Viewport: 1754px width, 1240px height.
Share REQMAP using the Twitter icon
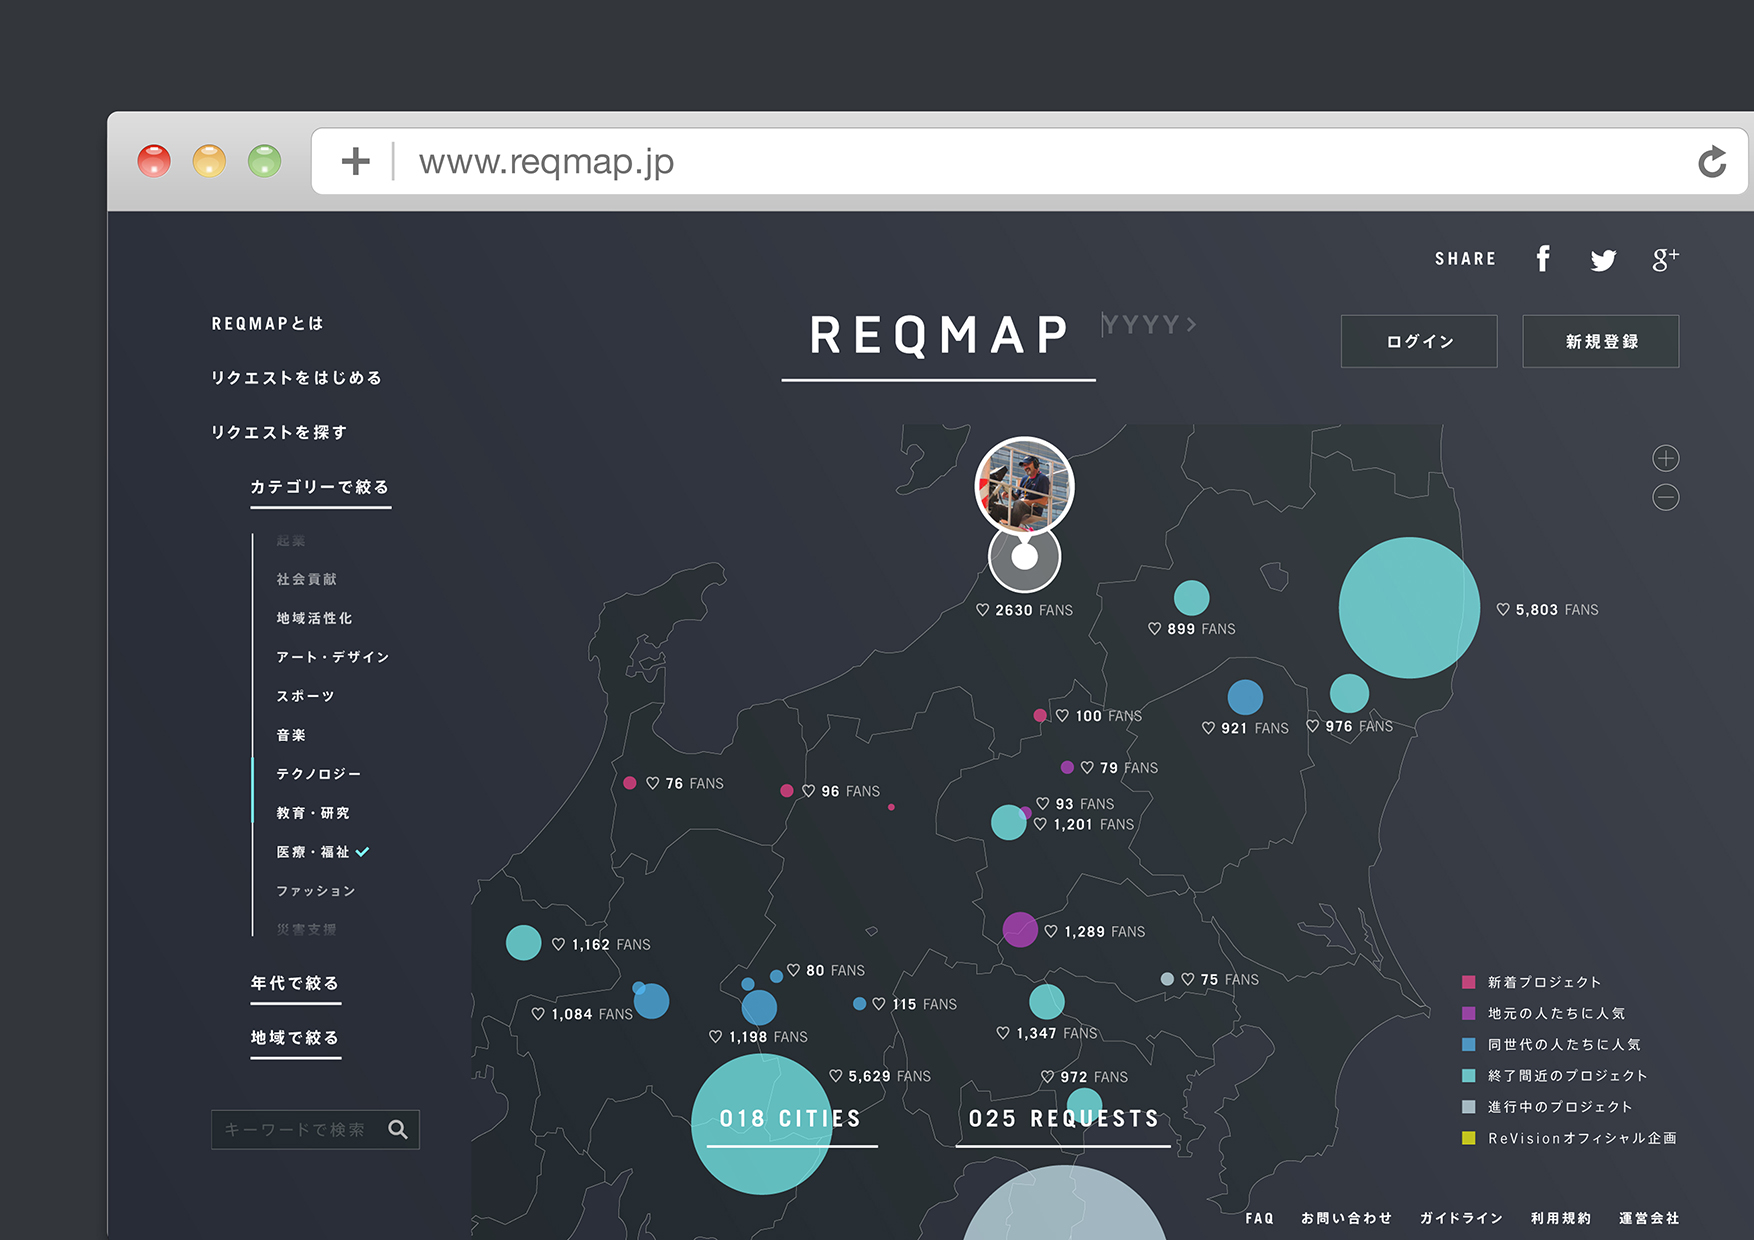[x=1603, y=259]
